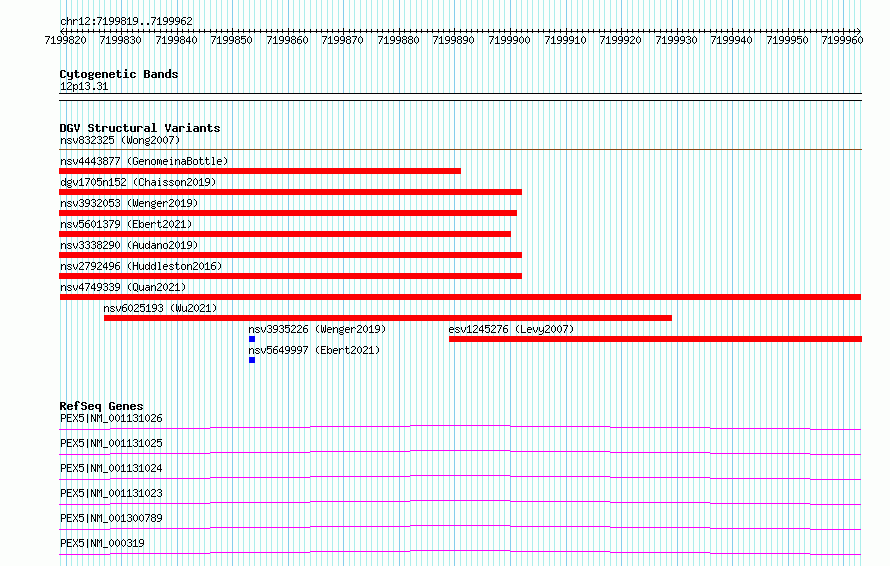Open the esv1245276 (Levy2007) variant label

pyautogui.click(x=511, y=329)
